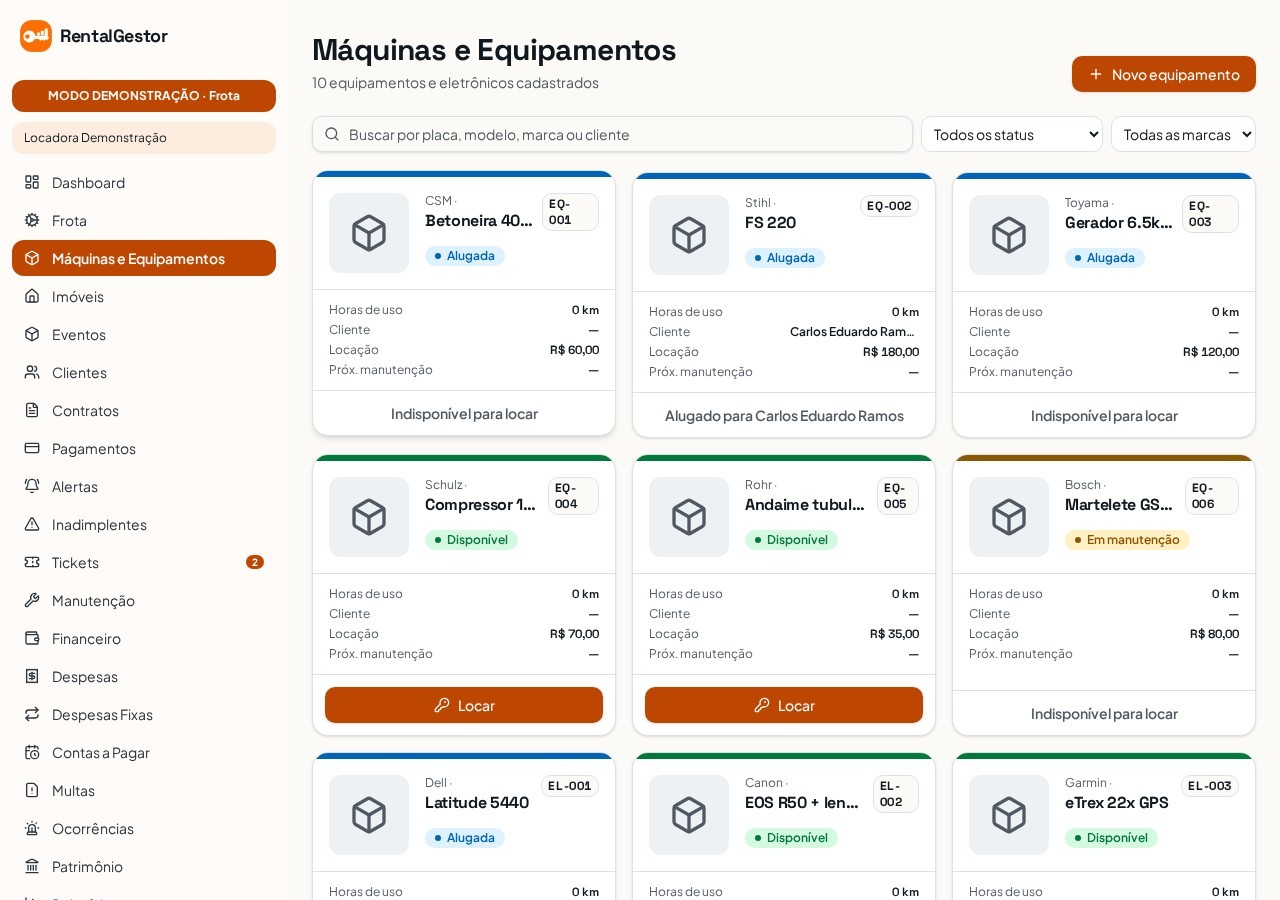Click the Clientes people icon

[x=32, y=372]
